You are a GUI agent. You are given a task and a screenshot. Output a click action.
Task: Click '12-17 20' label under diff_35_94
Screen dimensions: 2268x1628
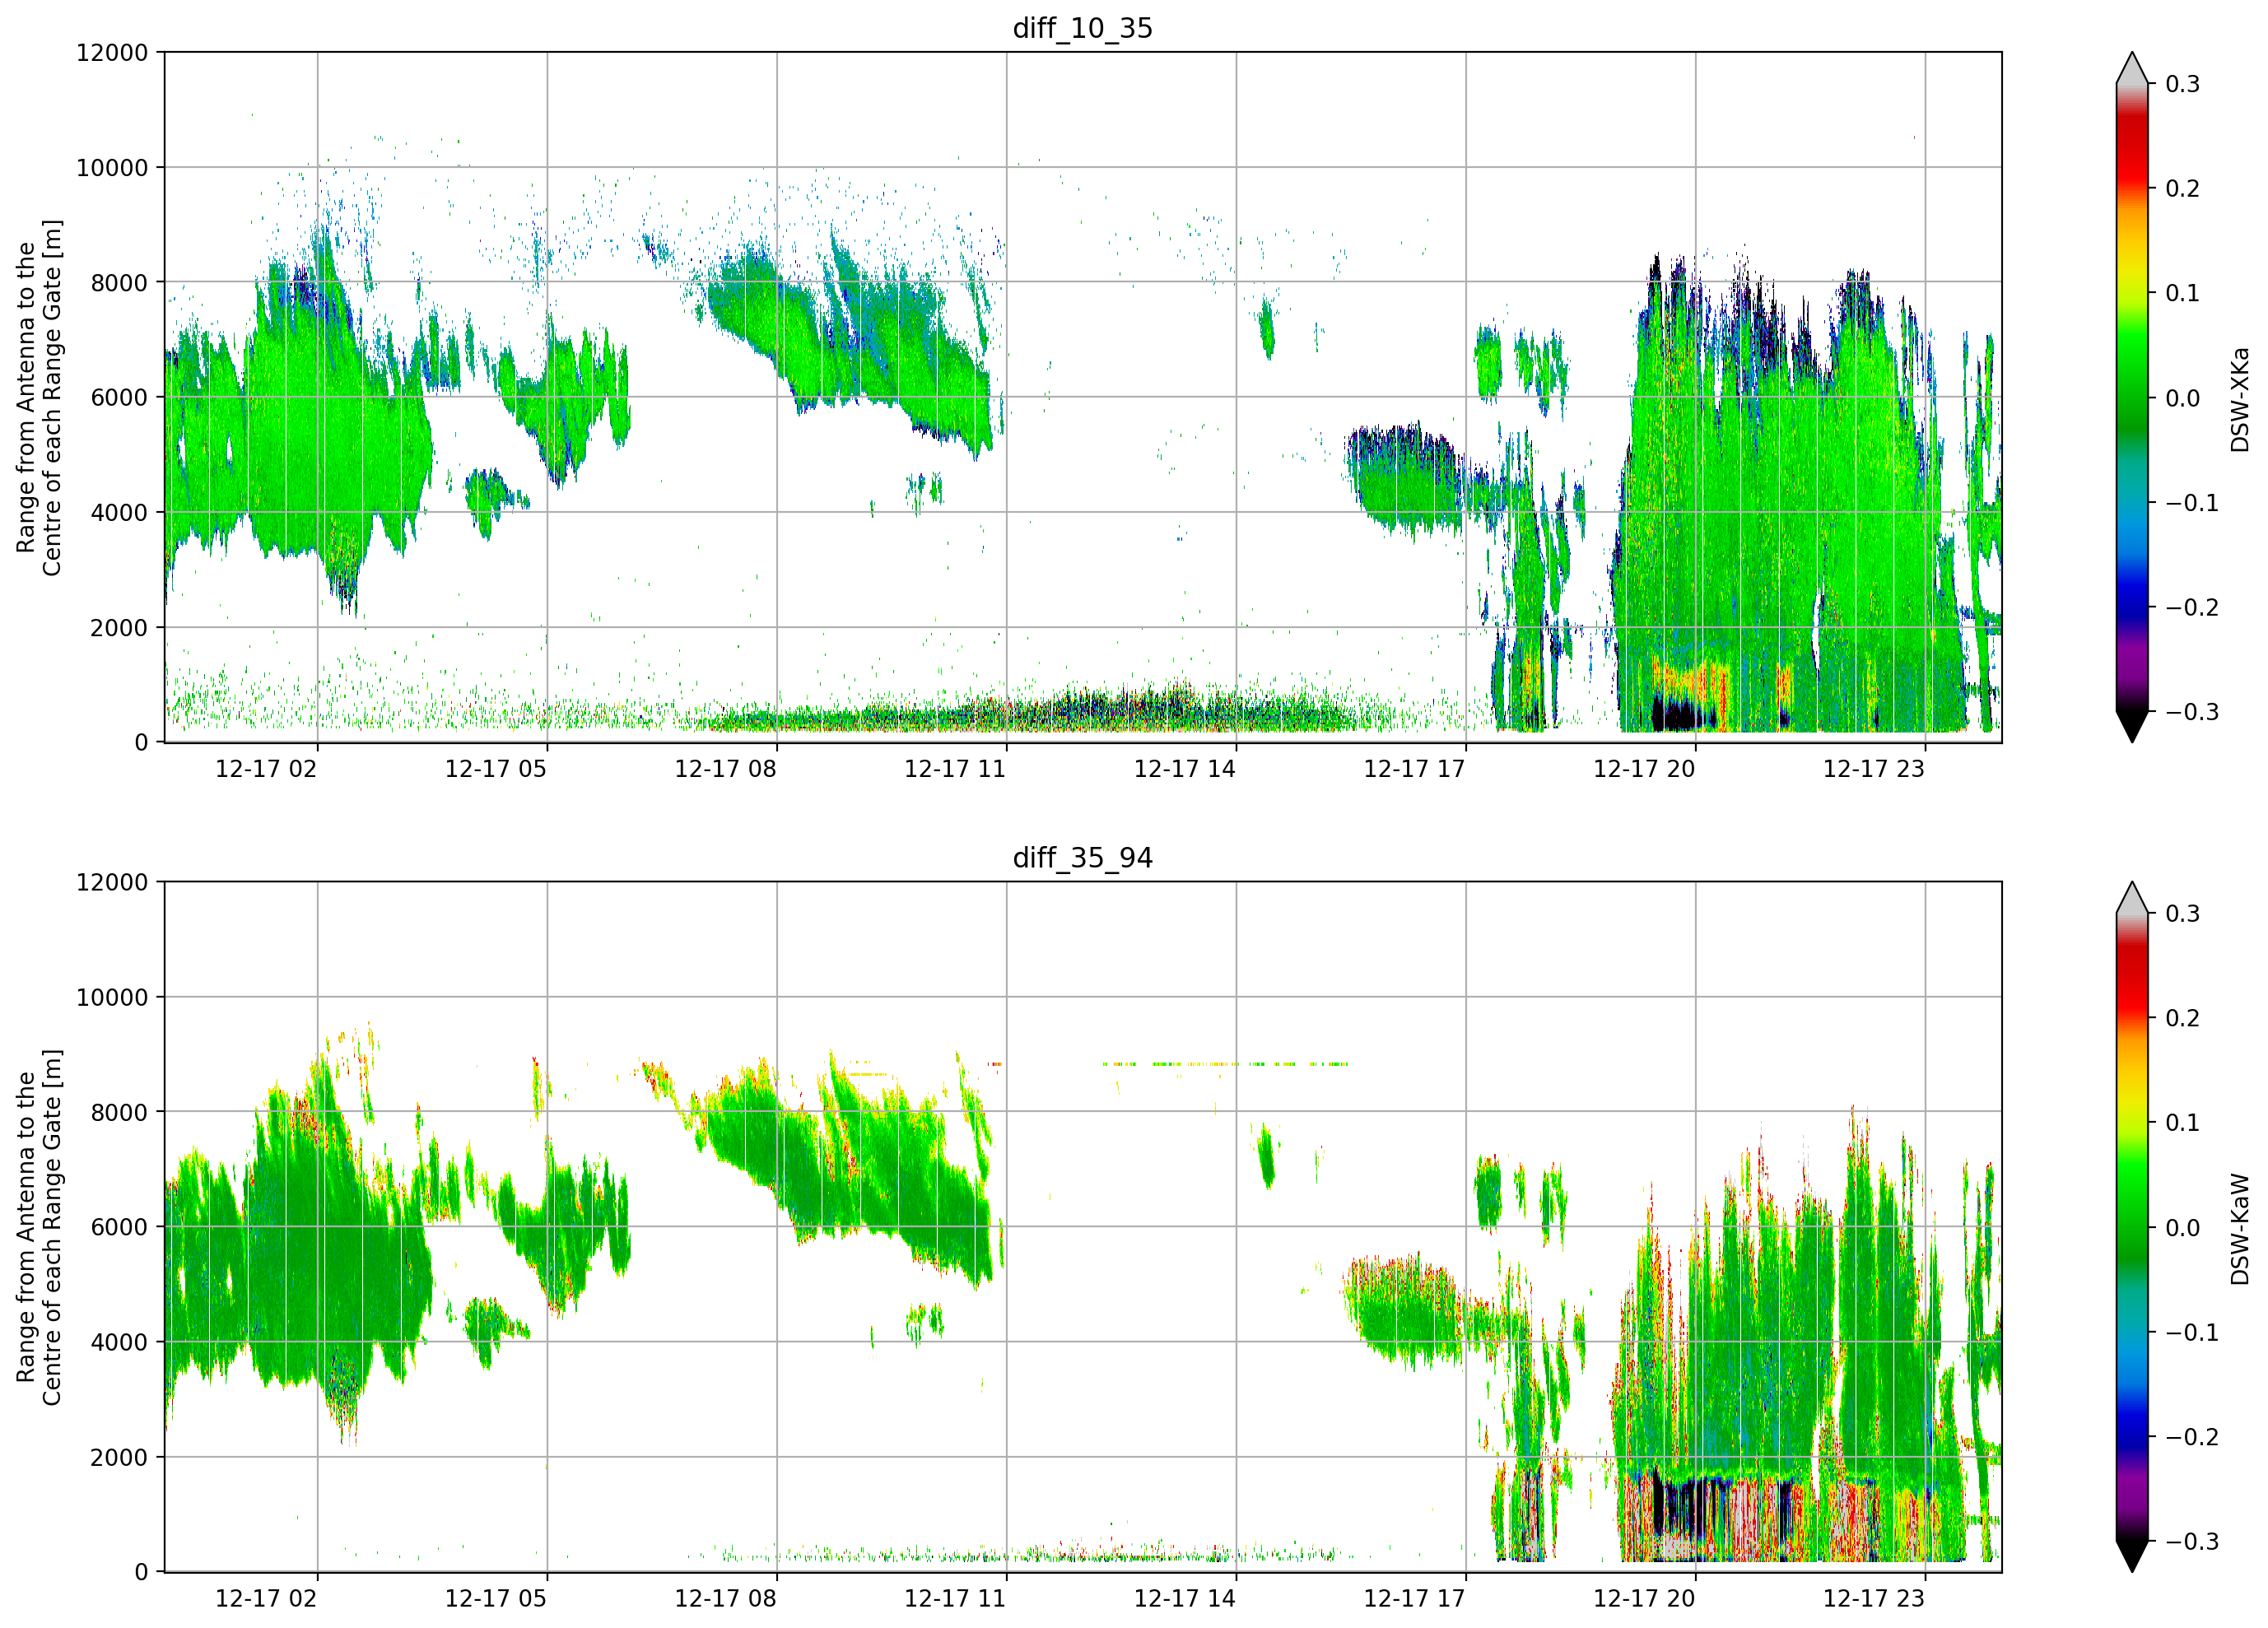tap(1644, 1599)
